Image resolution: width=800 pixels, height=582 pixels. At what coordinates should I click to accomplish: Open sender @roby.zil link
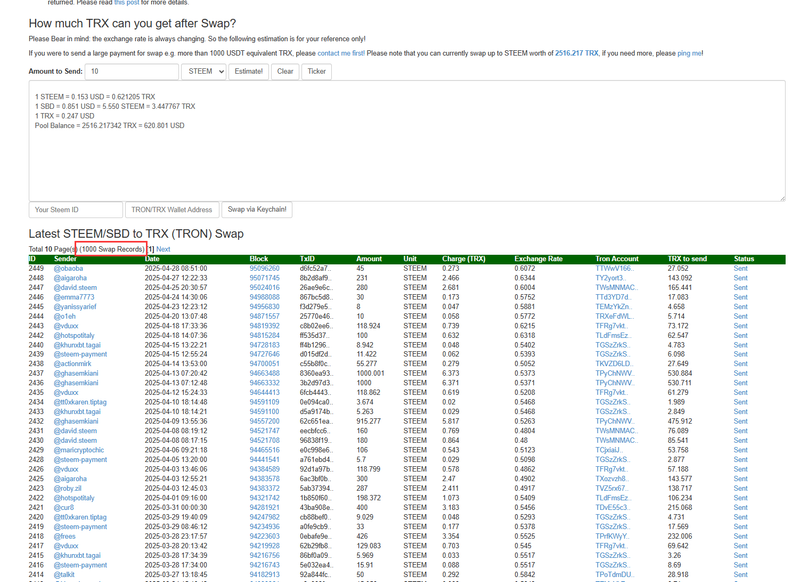67,488
